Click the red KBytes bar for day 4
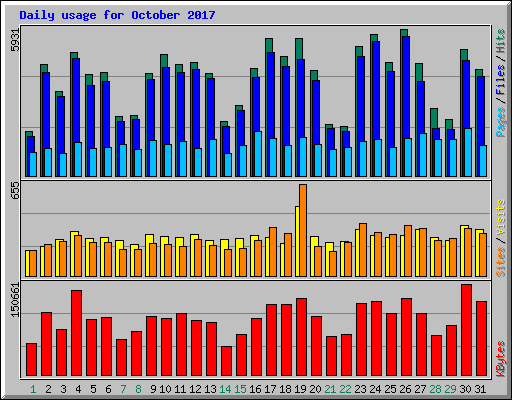Screen dimensions: 512x400 pyautogui.click(x=76, y=333)
